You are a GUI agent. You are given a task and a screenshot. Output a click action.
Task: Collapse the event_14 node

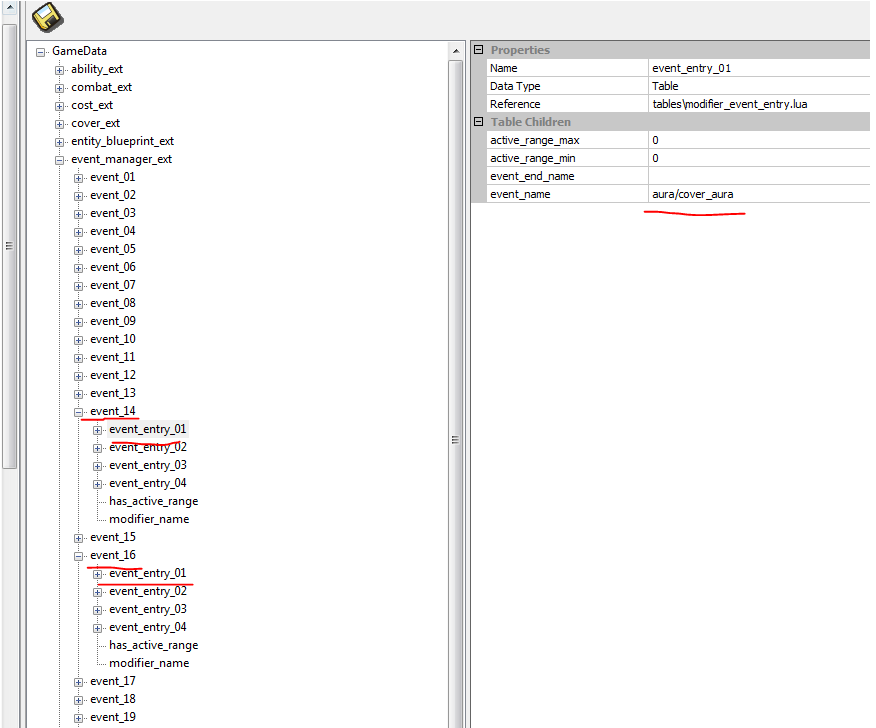coord(78,412)
